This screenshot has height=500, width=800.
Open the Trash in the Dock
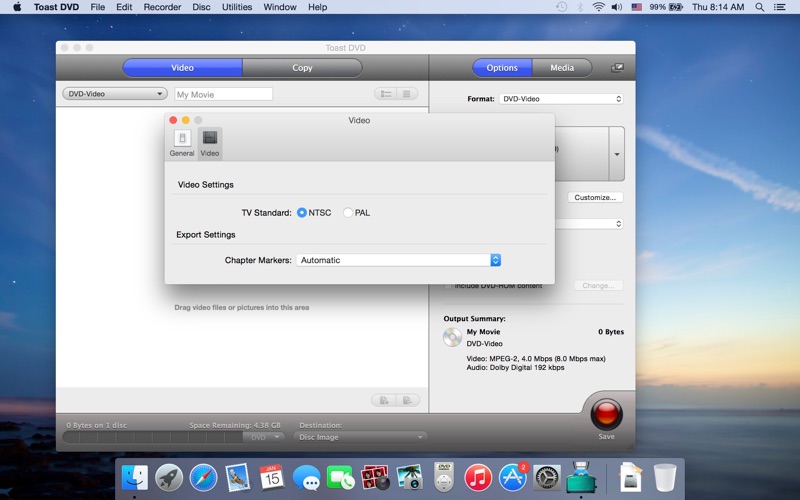tap(665, 478)
